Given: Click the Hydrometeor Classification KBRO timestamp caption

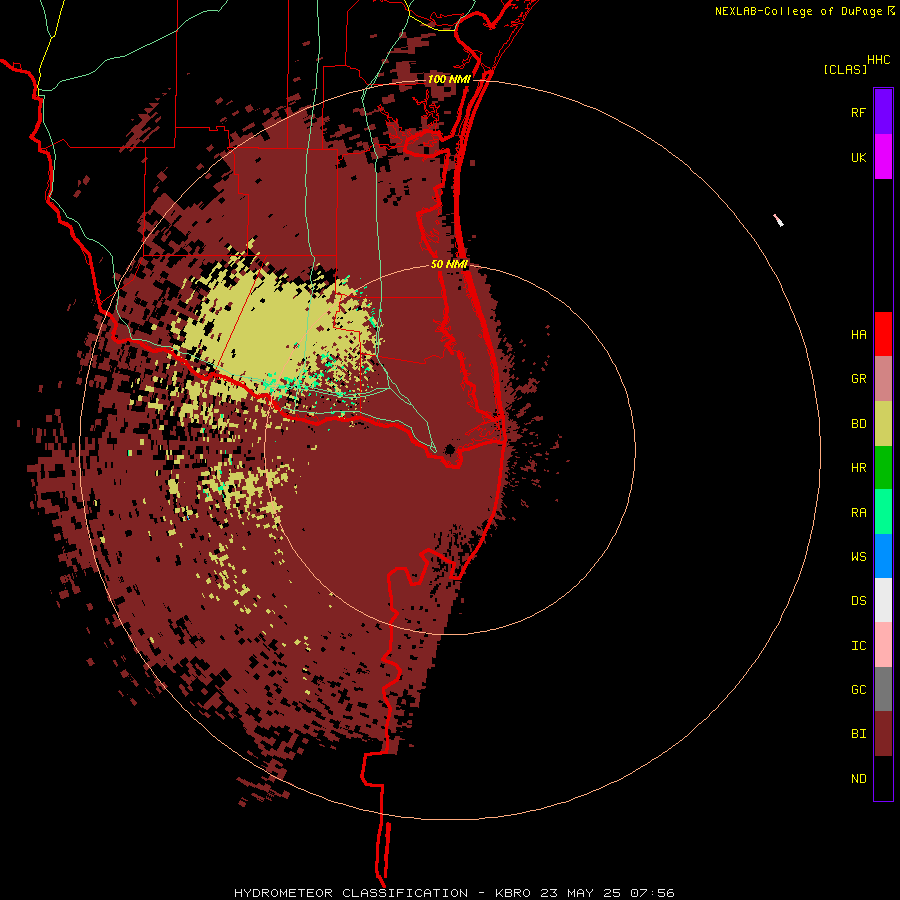Looking at the screenshot, I should coord(453,893).
